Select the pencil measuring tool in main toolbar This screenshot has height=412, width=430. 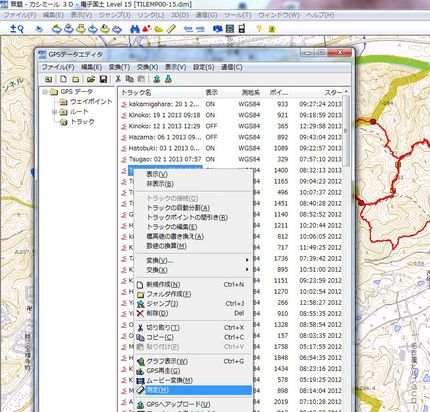pyautogui.click(x=171, y=29)
